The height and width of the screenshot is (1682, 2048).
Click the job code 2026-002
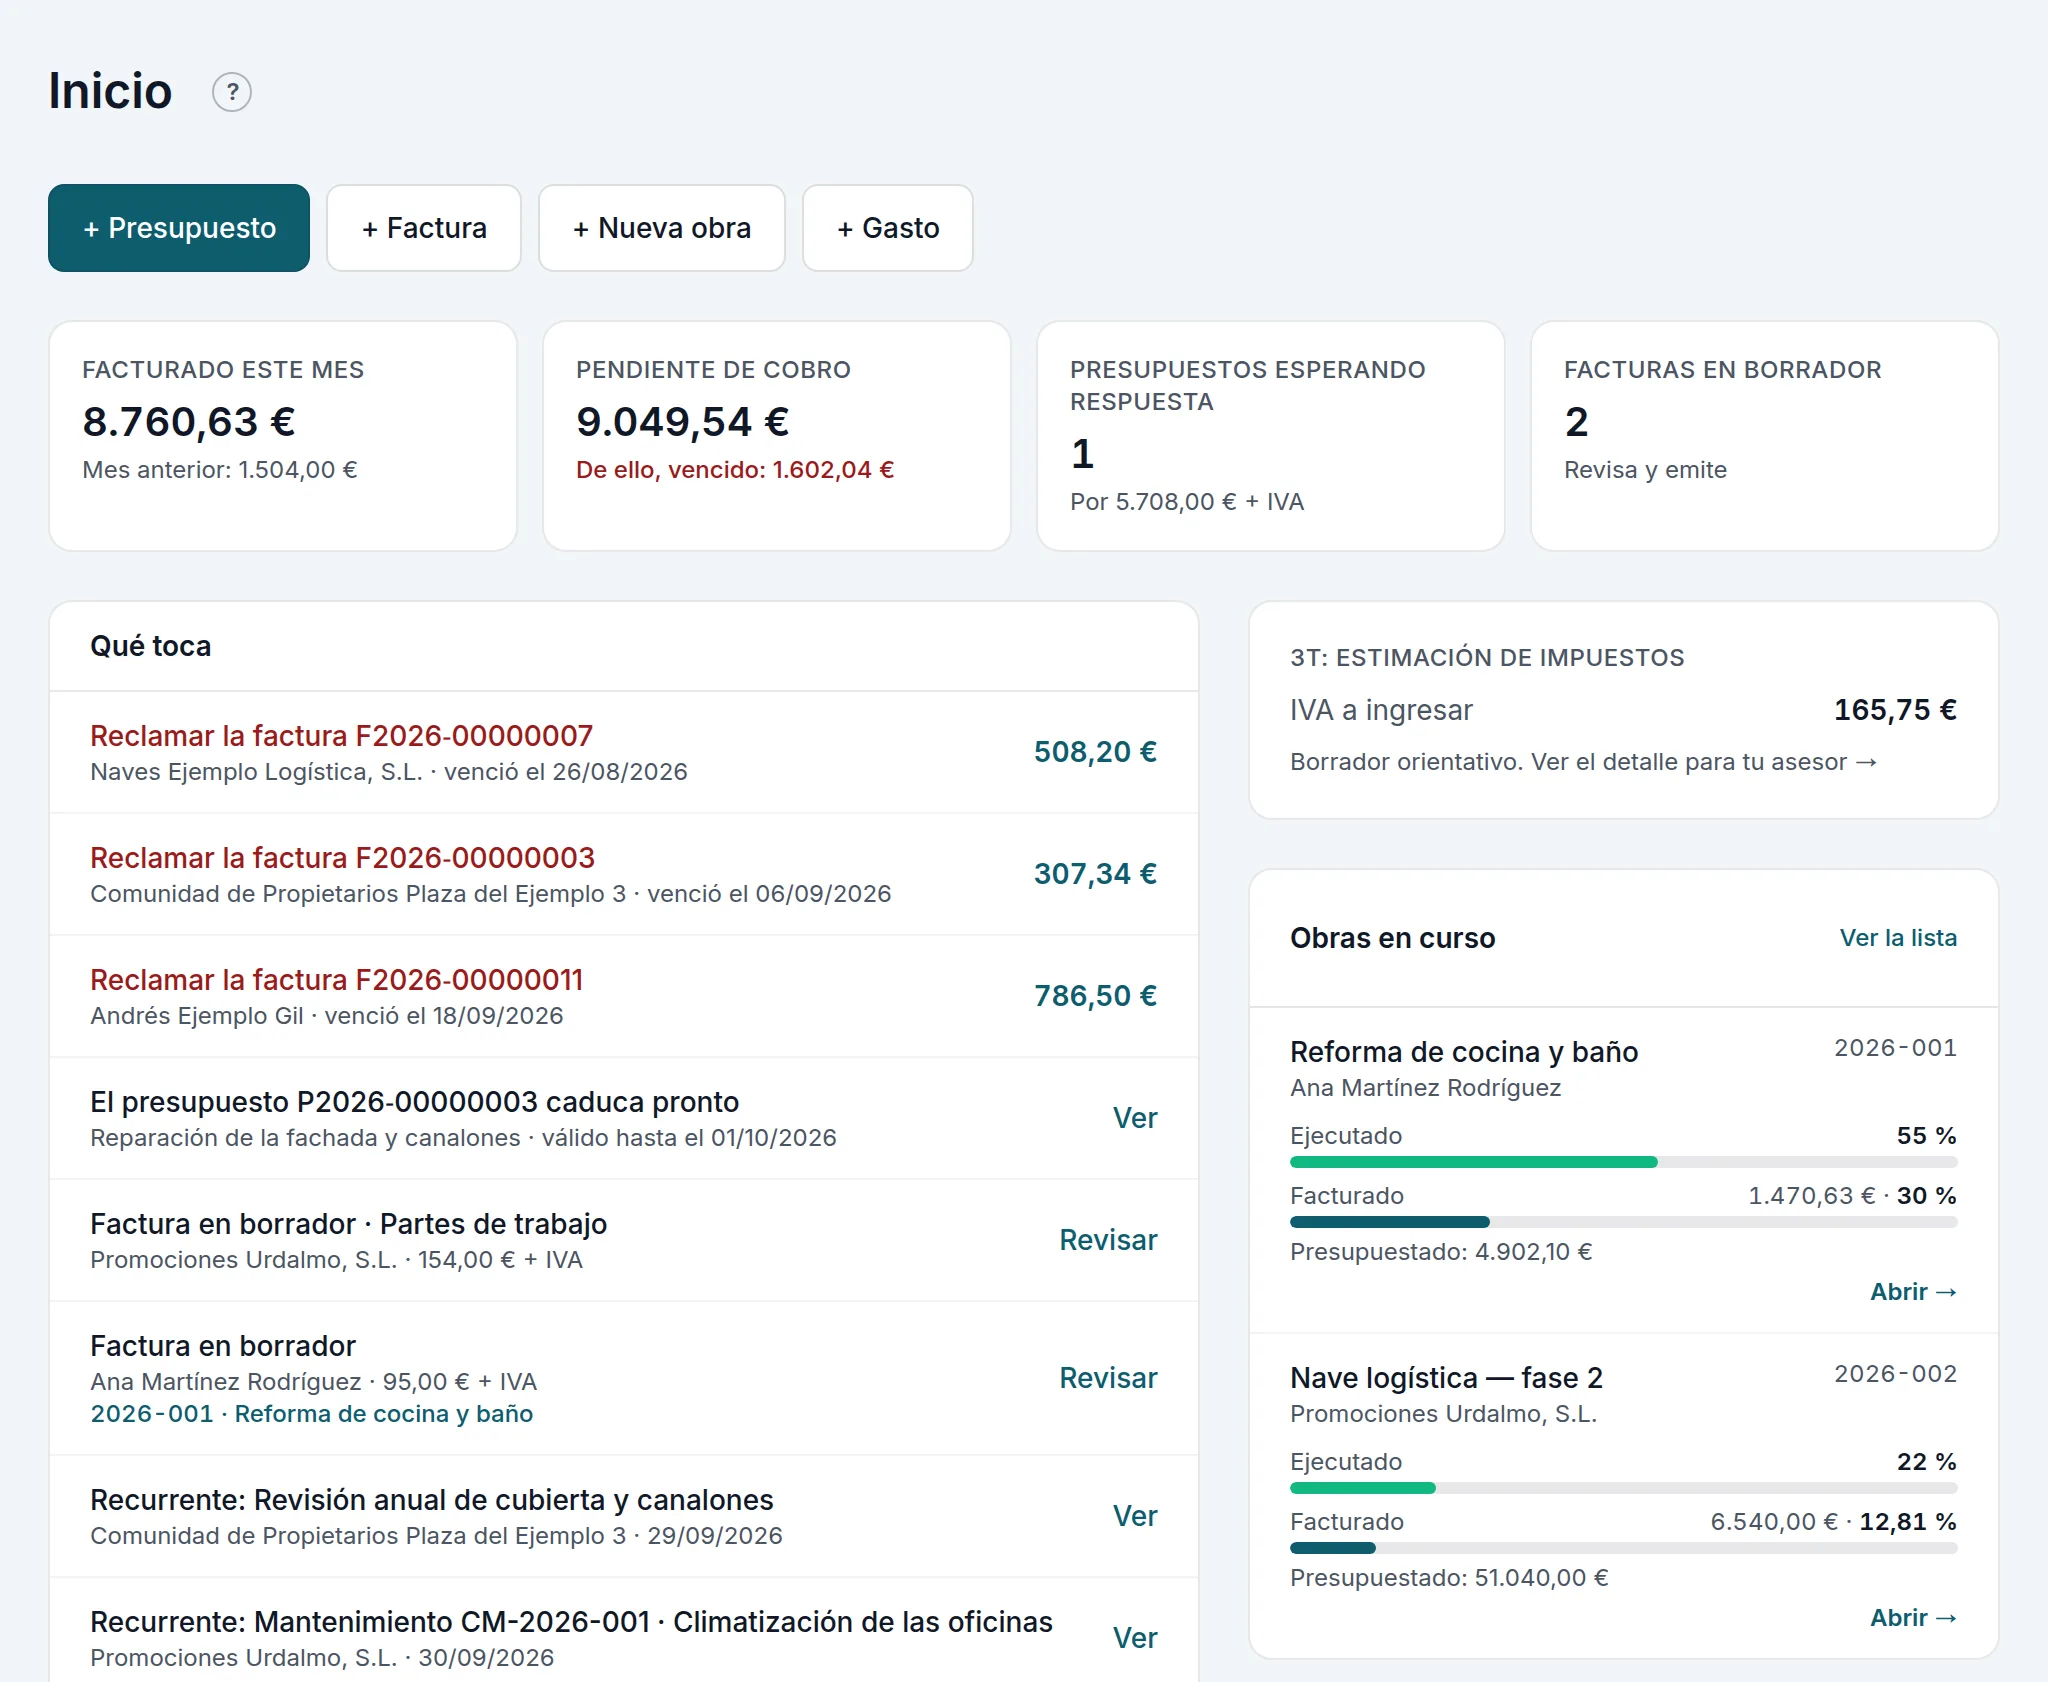click(x=1895, y=1374)
